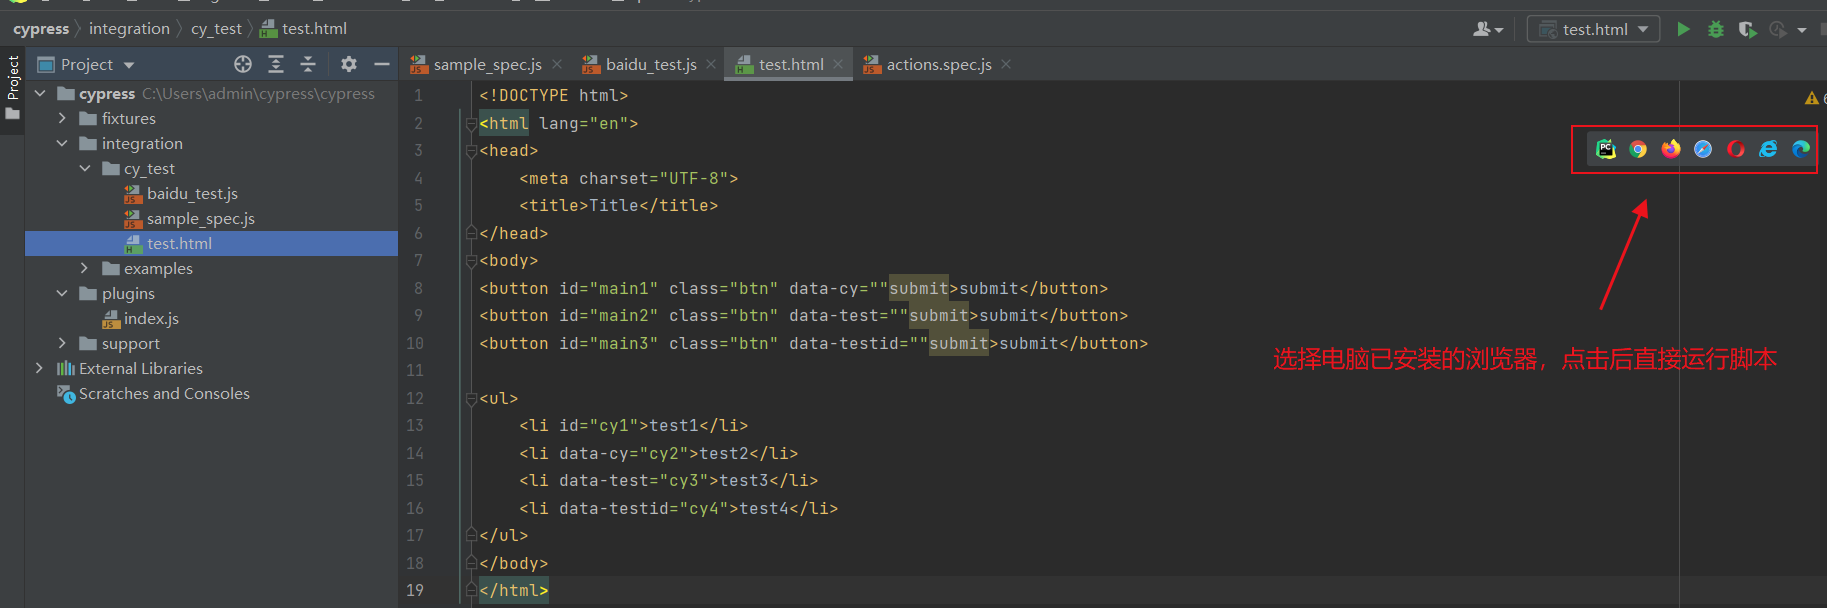Run test.html with the green play button
This screenshot has height=608, width=1827.
coord(1684,29)
